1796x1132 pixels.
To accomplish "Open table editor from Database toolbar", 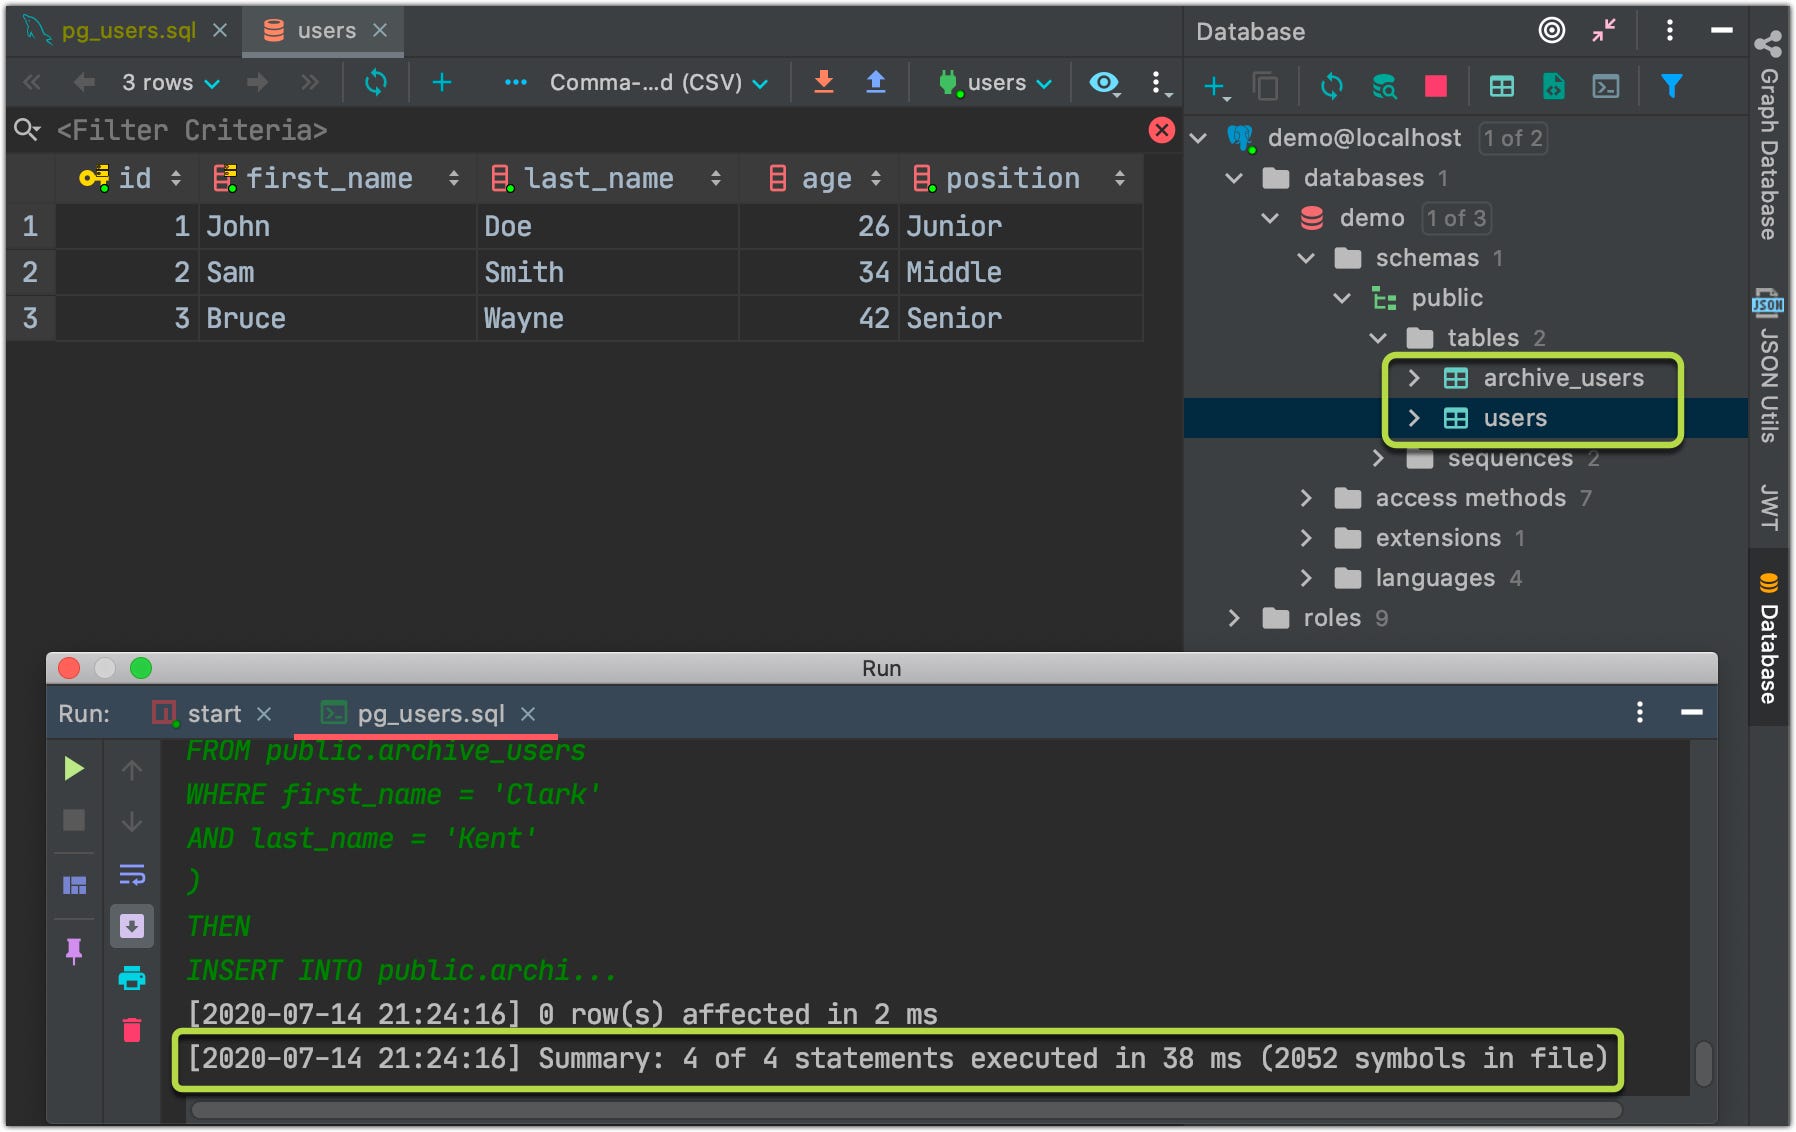I will tap(1502, 87).
